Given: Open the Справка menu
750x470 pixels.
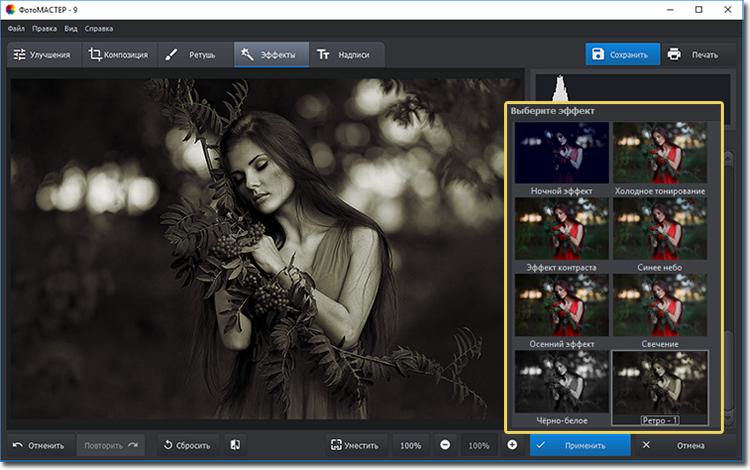Looking at the screenshot, I should pyautogui.click(x=98, y=28).
